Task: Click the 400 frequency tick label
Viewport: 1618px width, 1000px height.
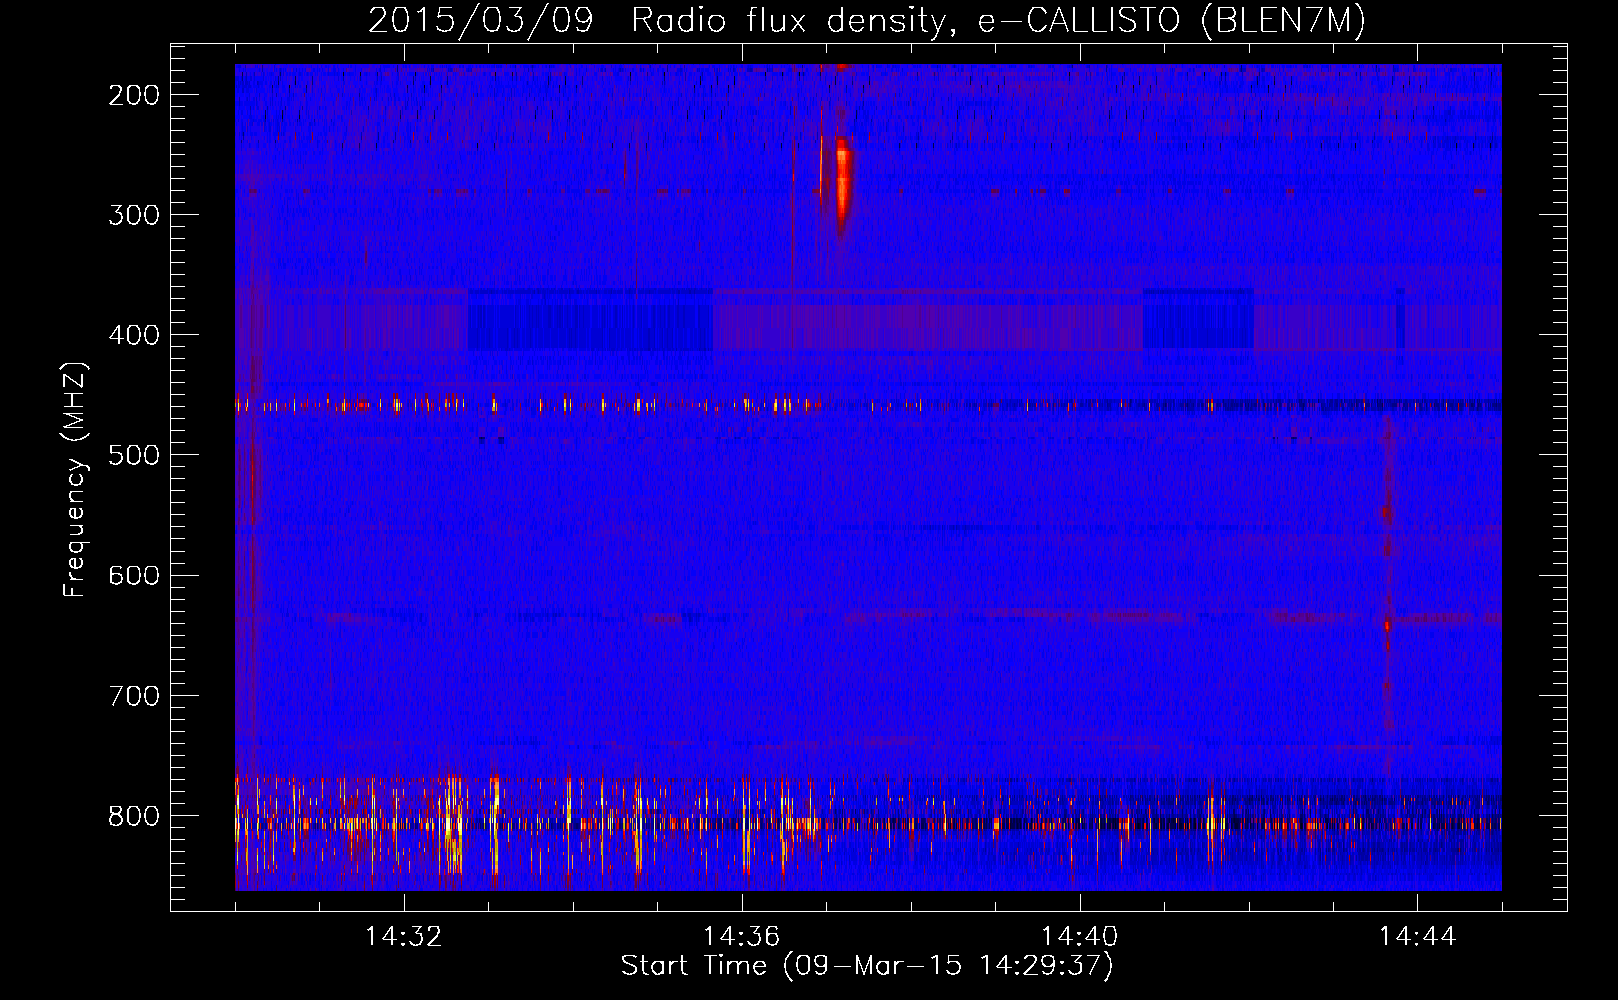Action: (x=134, y=335)
